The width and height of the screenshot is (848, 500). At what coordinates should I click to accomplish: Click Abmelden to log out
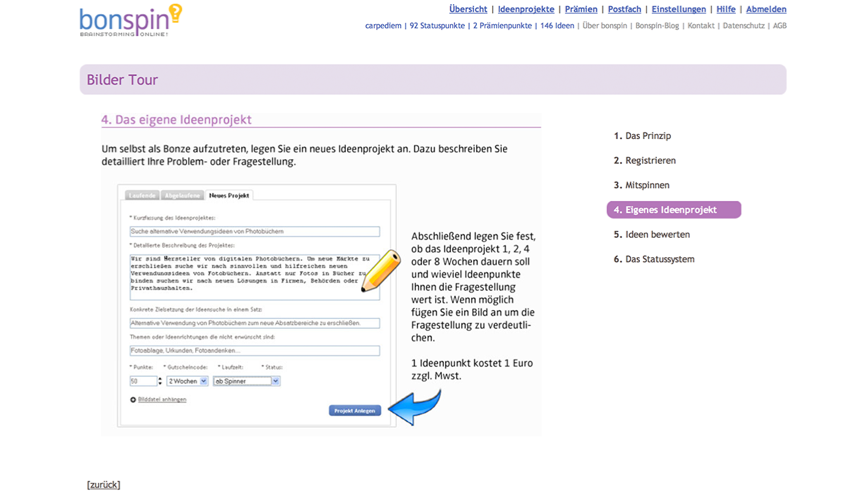click(766, 9)
